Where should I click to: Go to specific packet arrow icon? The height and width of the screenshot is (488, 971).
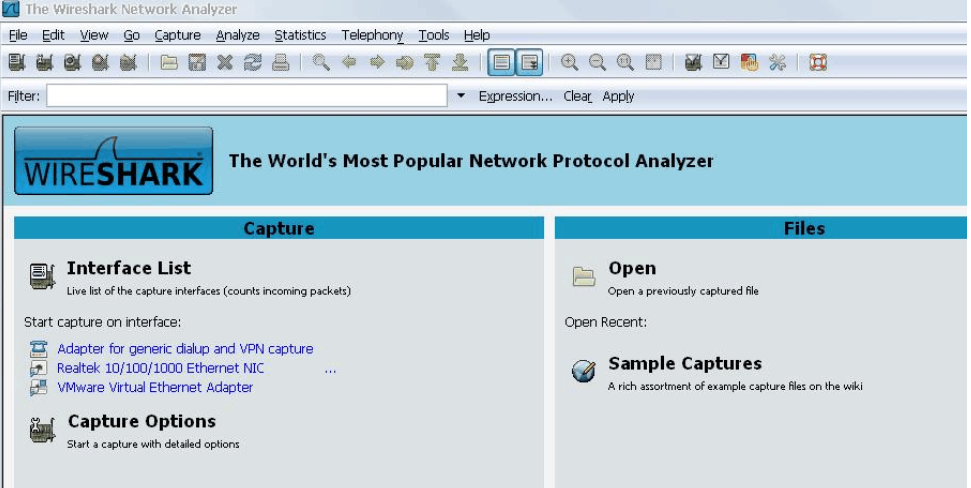(404, 63)
